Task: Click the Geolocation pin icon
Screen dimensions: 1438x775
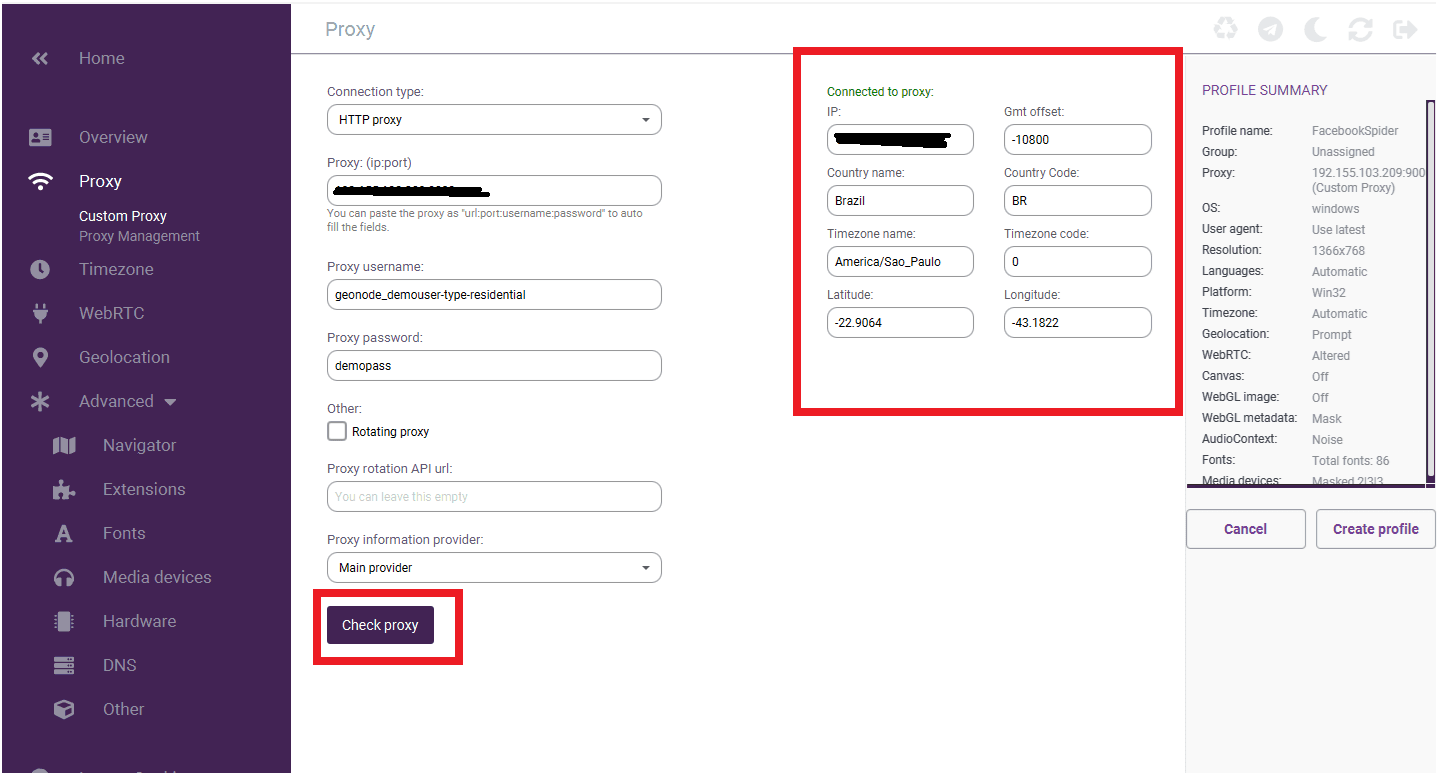Action: 40,357
